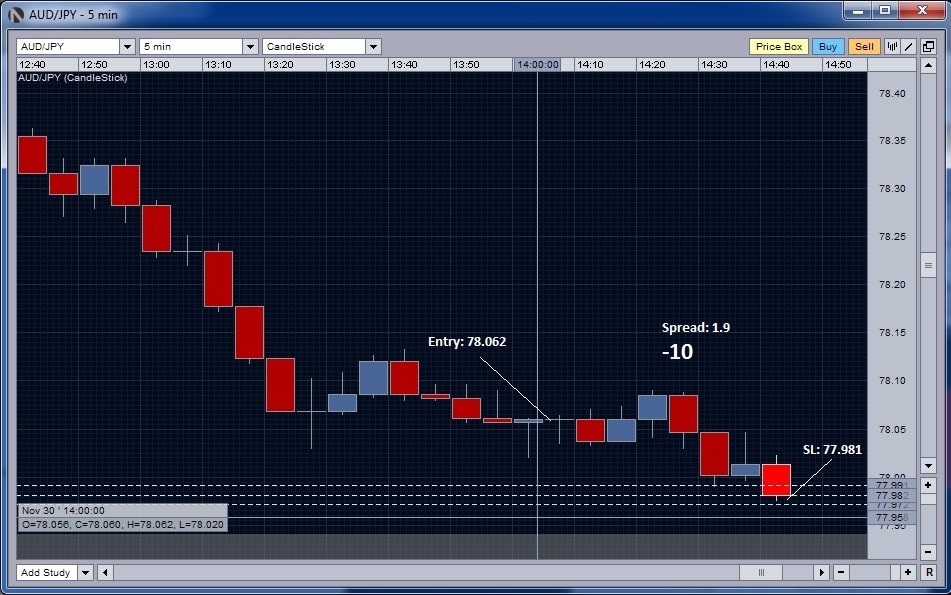Close the AUD/JPY chart window
The width and height of the screenshot is (951, 595).
click(x=922, y=10)
